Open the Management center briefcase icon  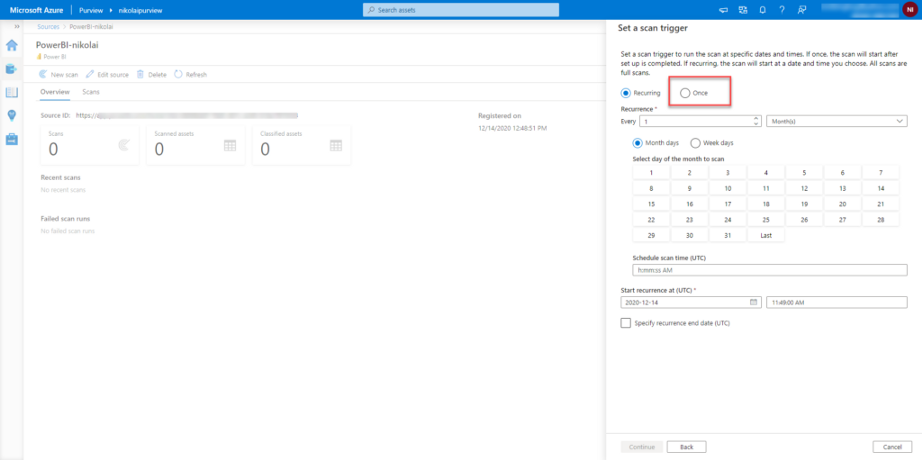pos(12,139)
